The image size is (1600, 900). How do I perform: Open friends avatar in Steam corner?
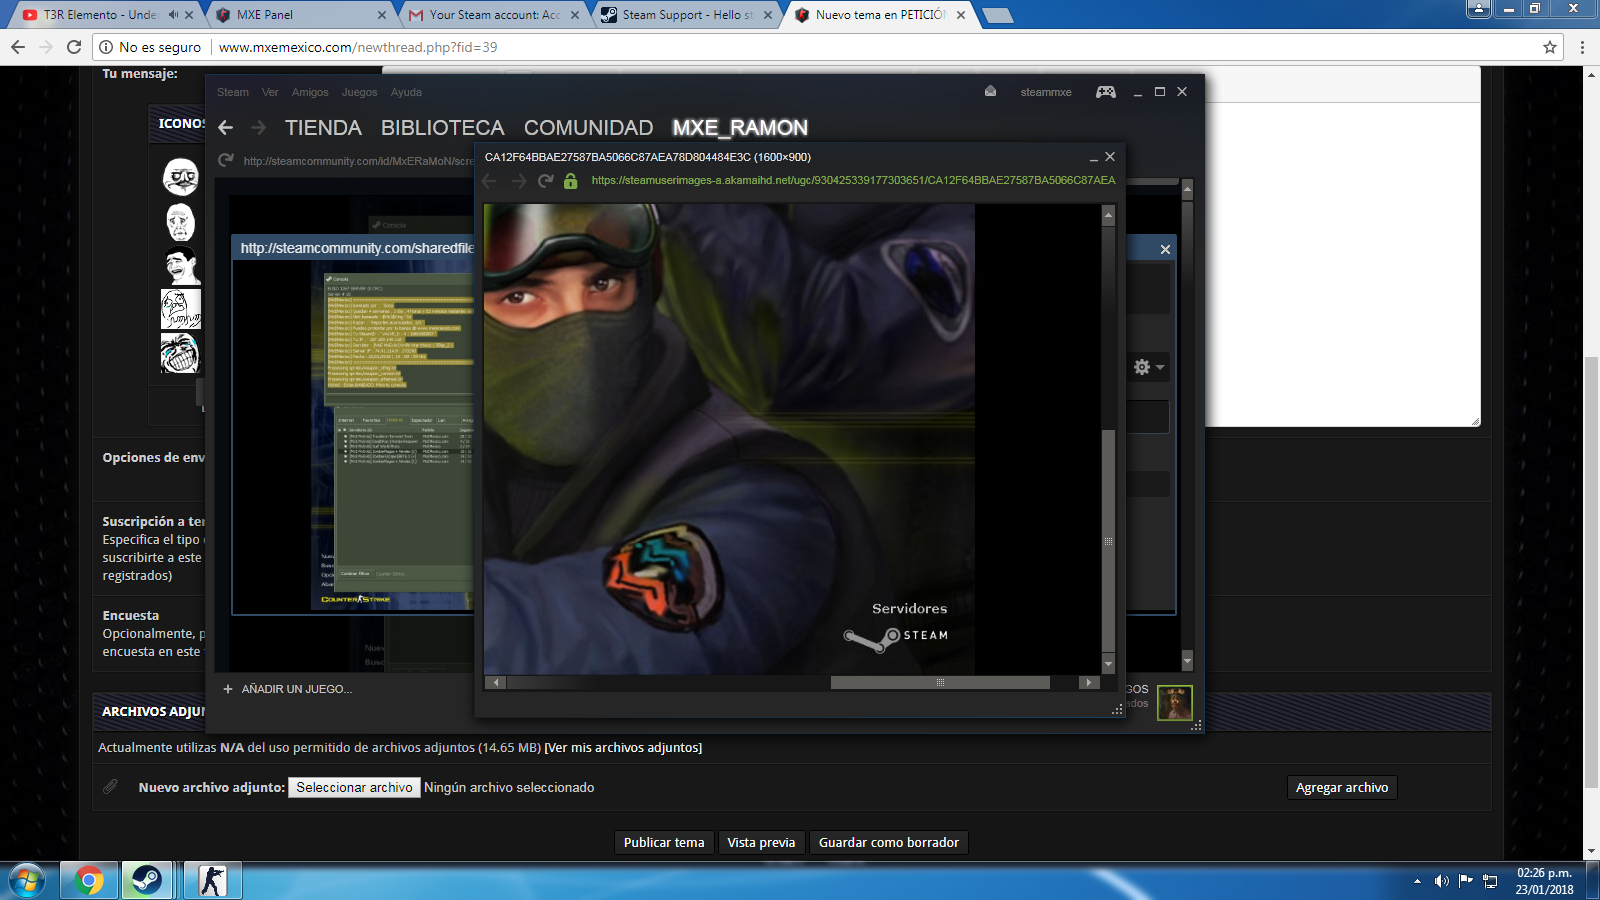(x=1175, y=703)
